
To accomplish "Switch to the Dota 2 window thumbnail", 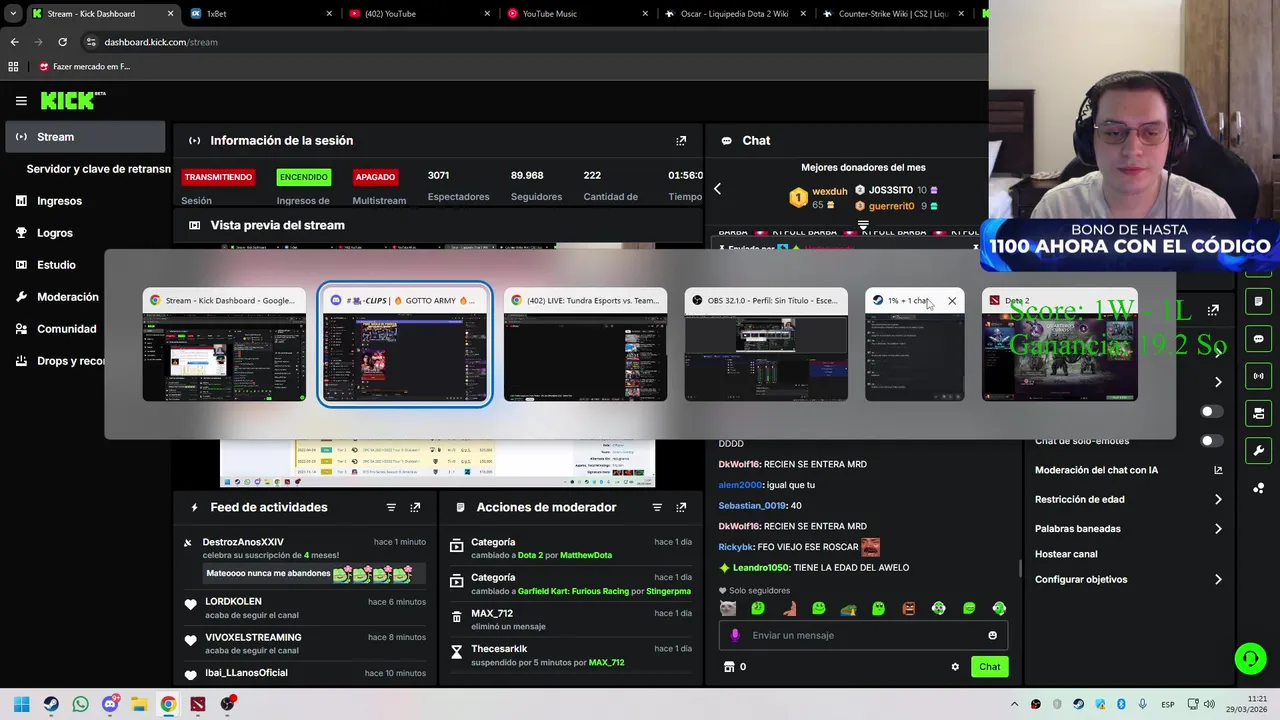I will pos(1059,345).
